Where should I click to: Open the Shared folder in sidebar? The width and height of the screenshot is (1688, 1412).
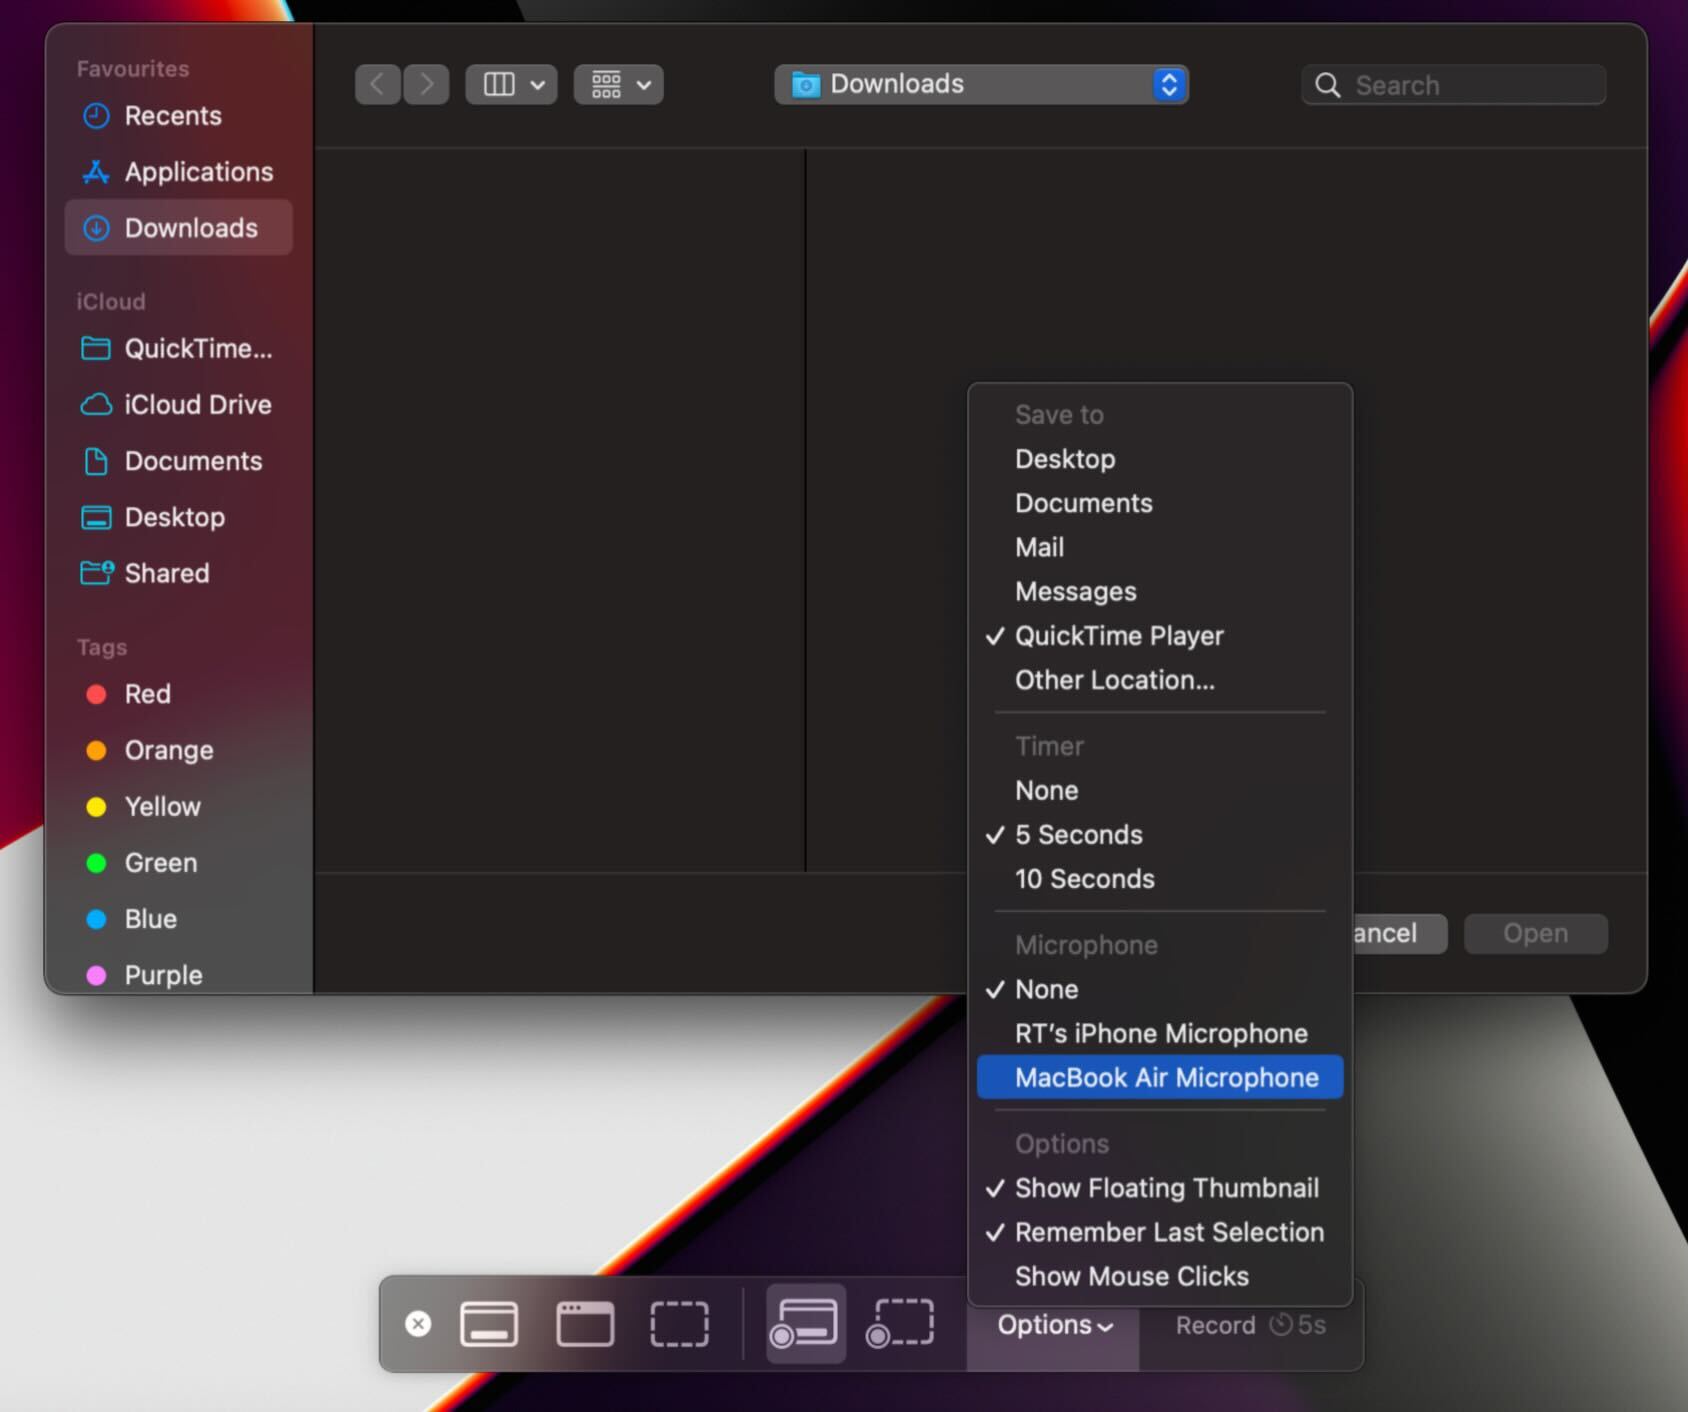click(179, 573)
